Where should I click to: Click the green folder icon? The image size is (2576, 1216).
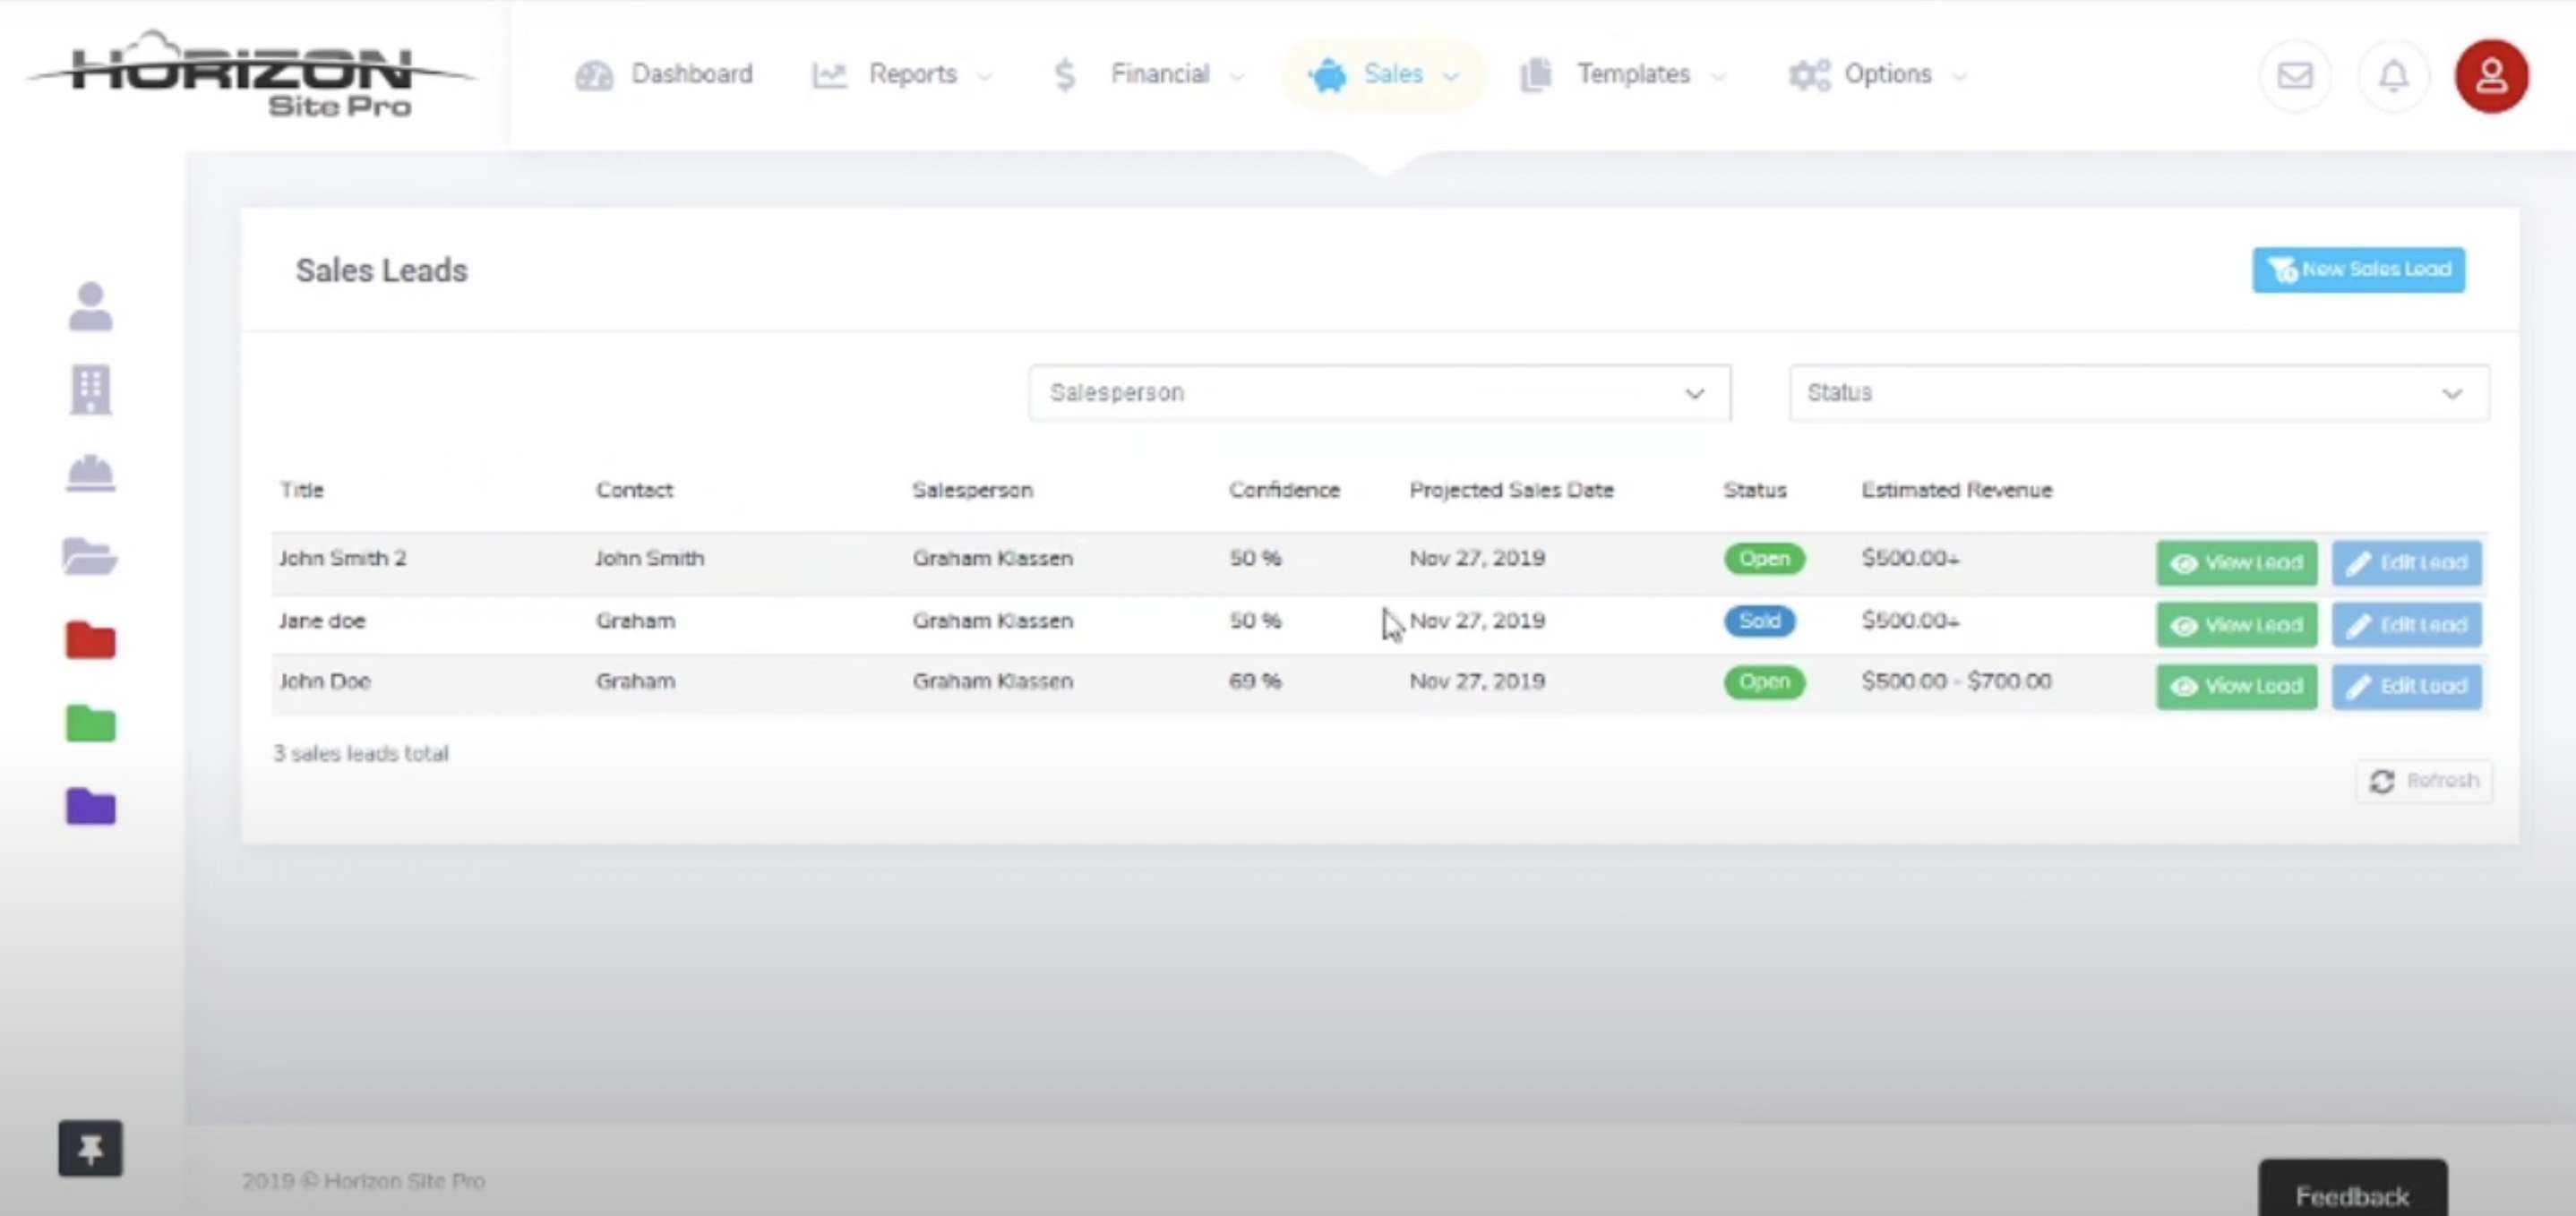90,723
